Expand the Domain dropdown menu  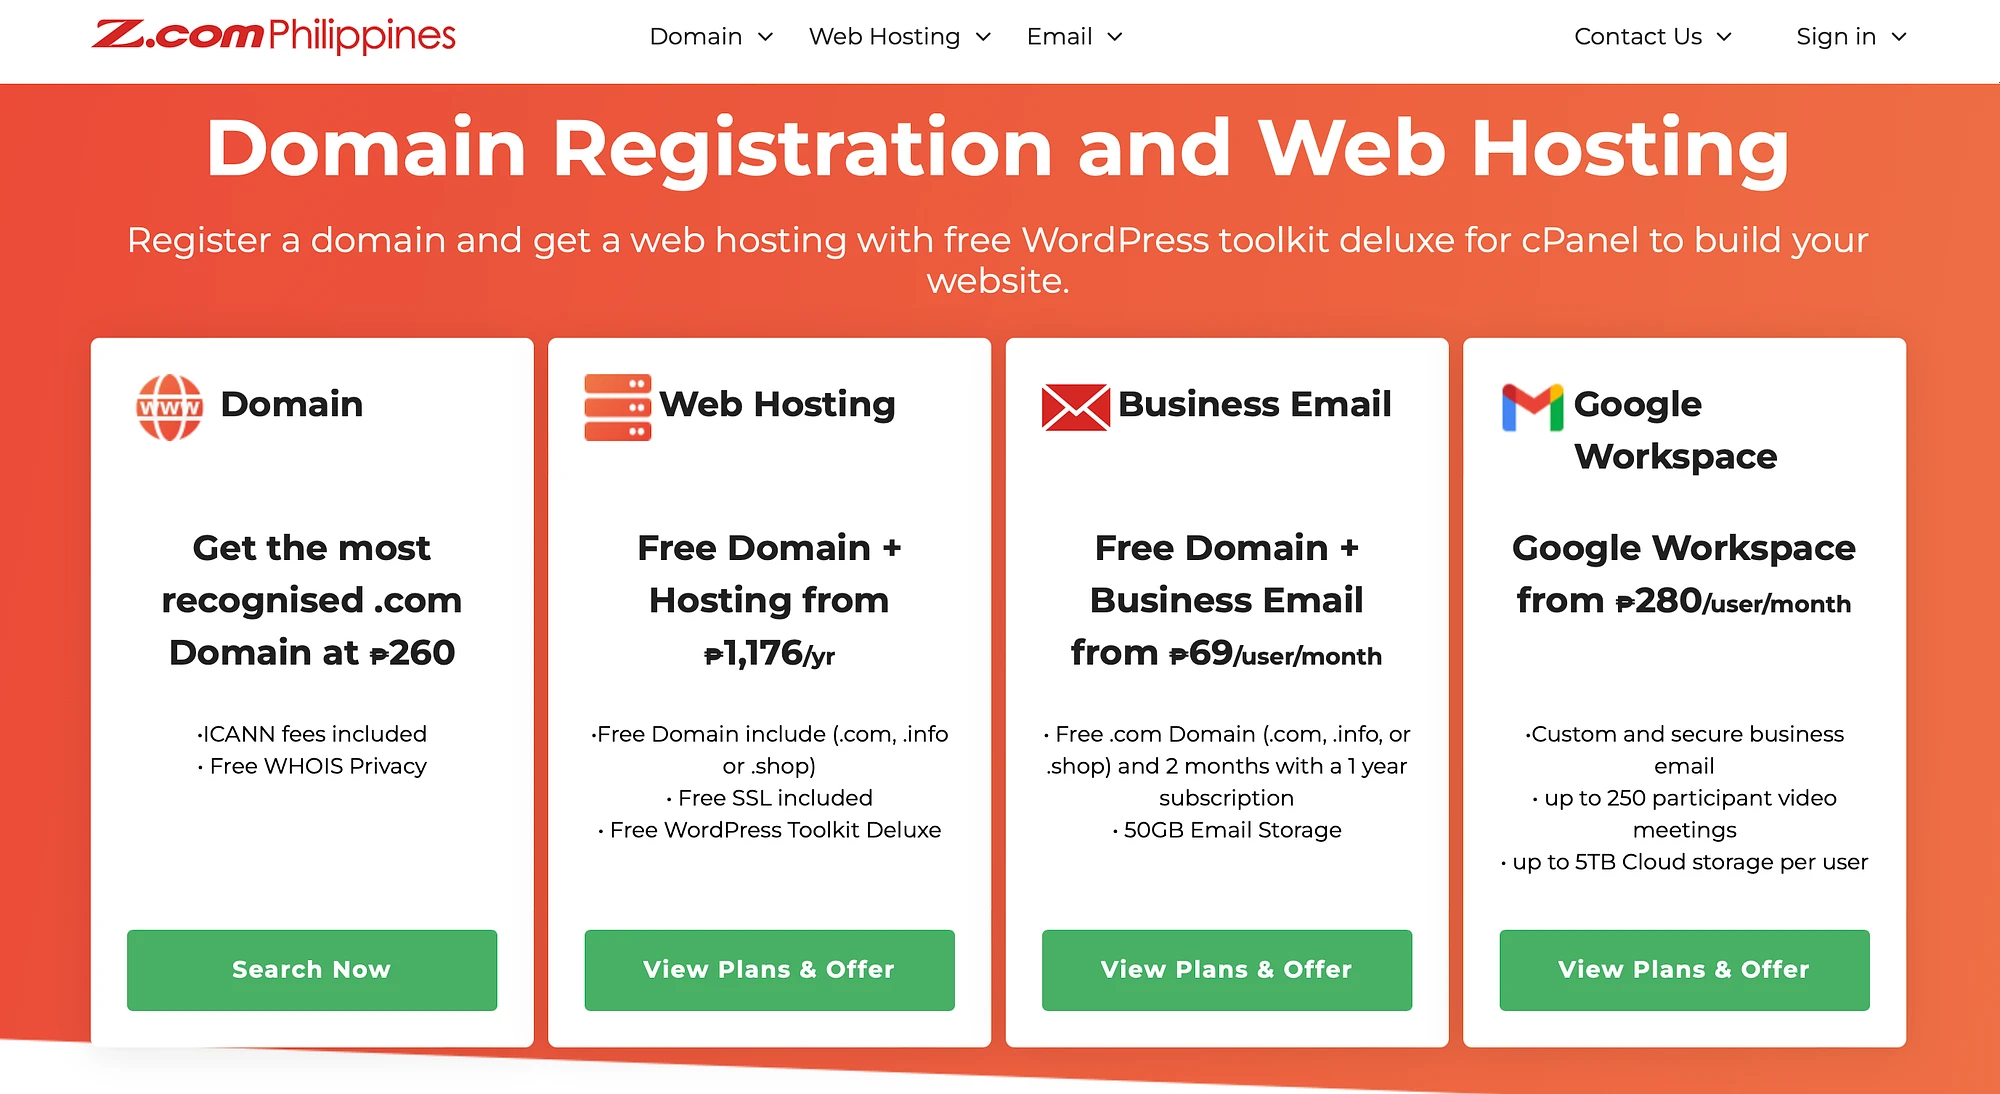(x=706, y=36)
